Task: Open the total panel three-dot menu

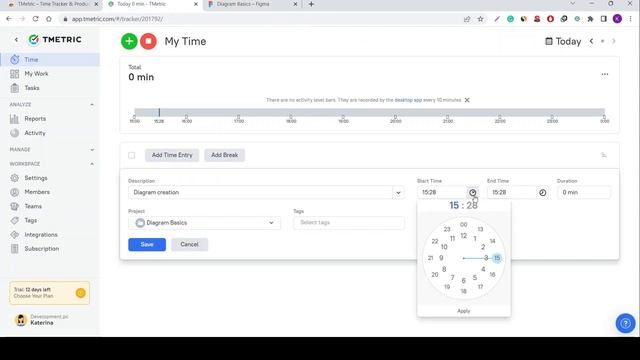Action: coord(605,74)
